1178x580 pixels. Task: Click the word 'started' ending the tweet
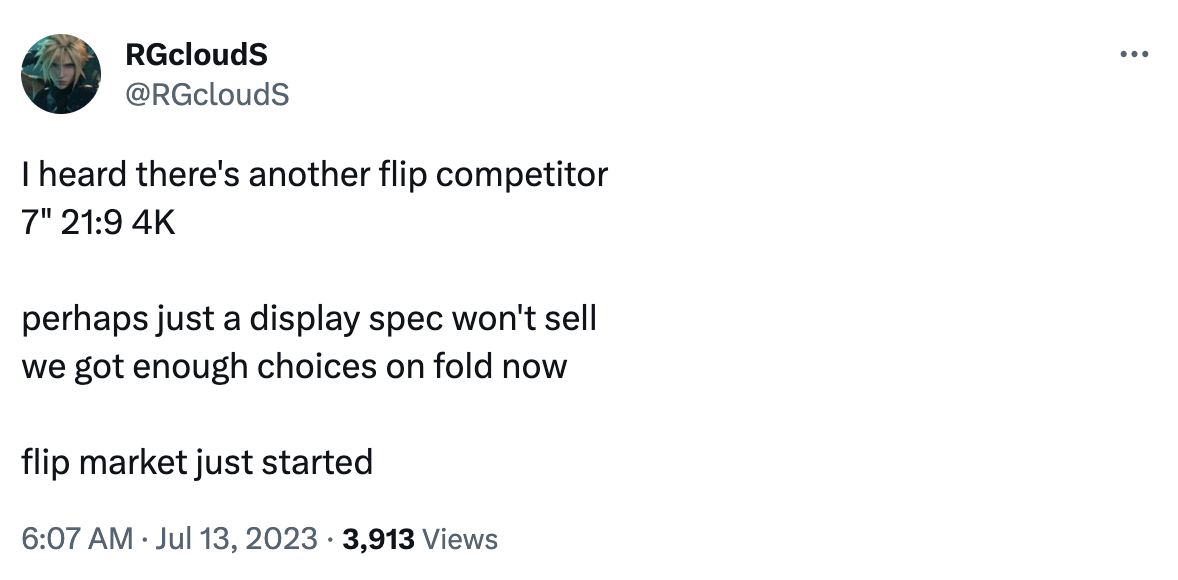pyautogui.click(x=317, y=462)
